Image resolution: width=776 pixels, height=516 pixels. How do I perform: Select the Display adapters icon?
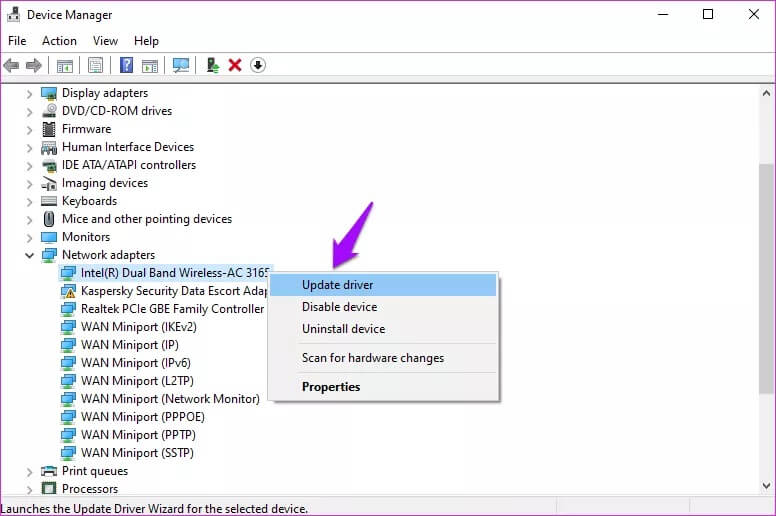click(x=49, y=93)
